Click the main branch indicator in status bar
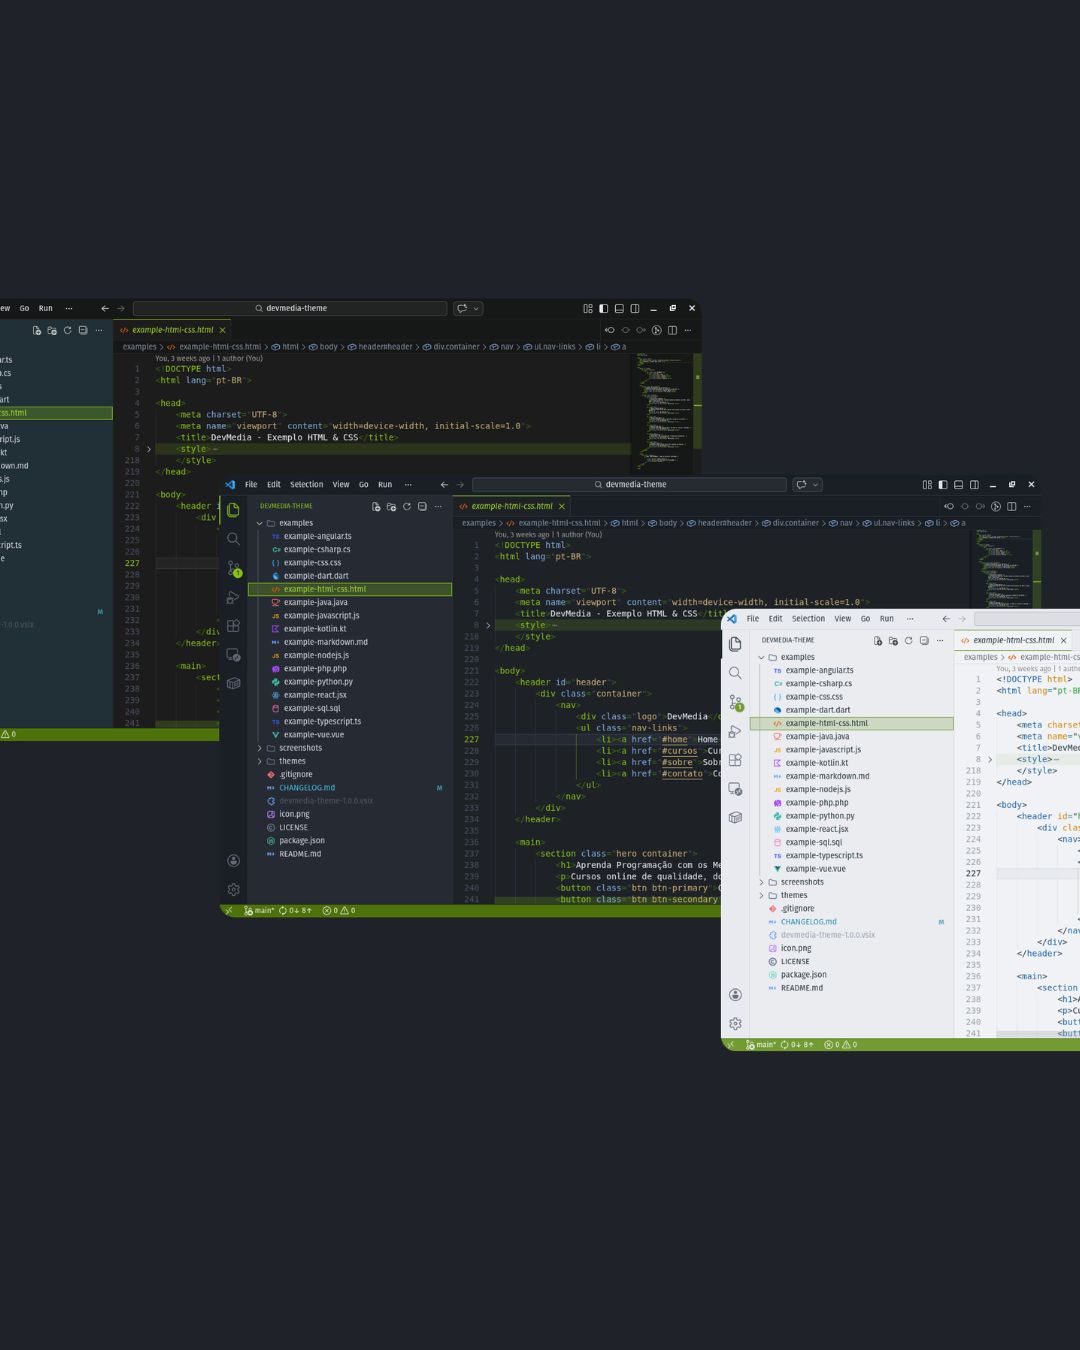The width and height of the screenshot is (1080, 1350). click(260, 910)
